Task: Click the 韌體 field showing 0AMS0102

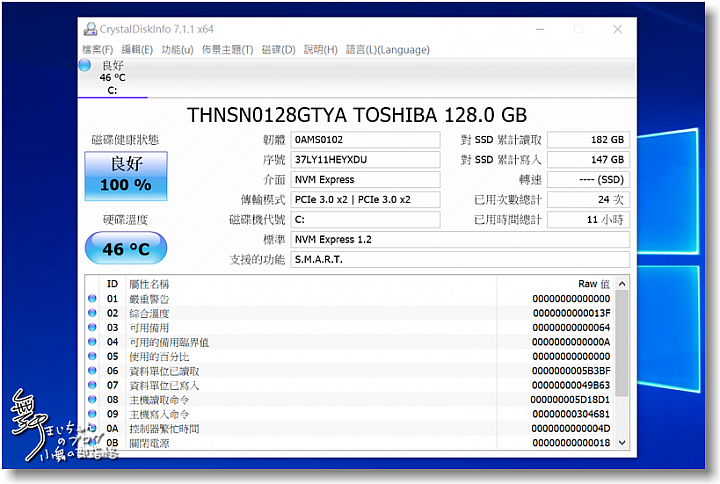Action: click(x=365, y=140)
